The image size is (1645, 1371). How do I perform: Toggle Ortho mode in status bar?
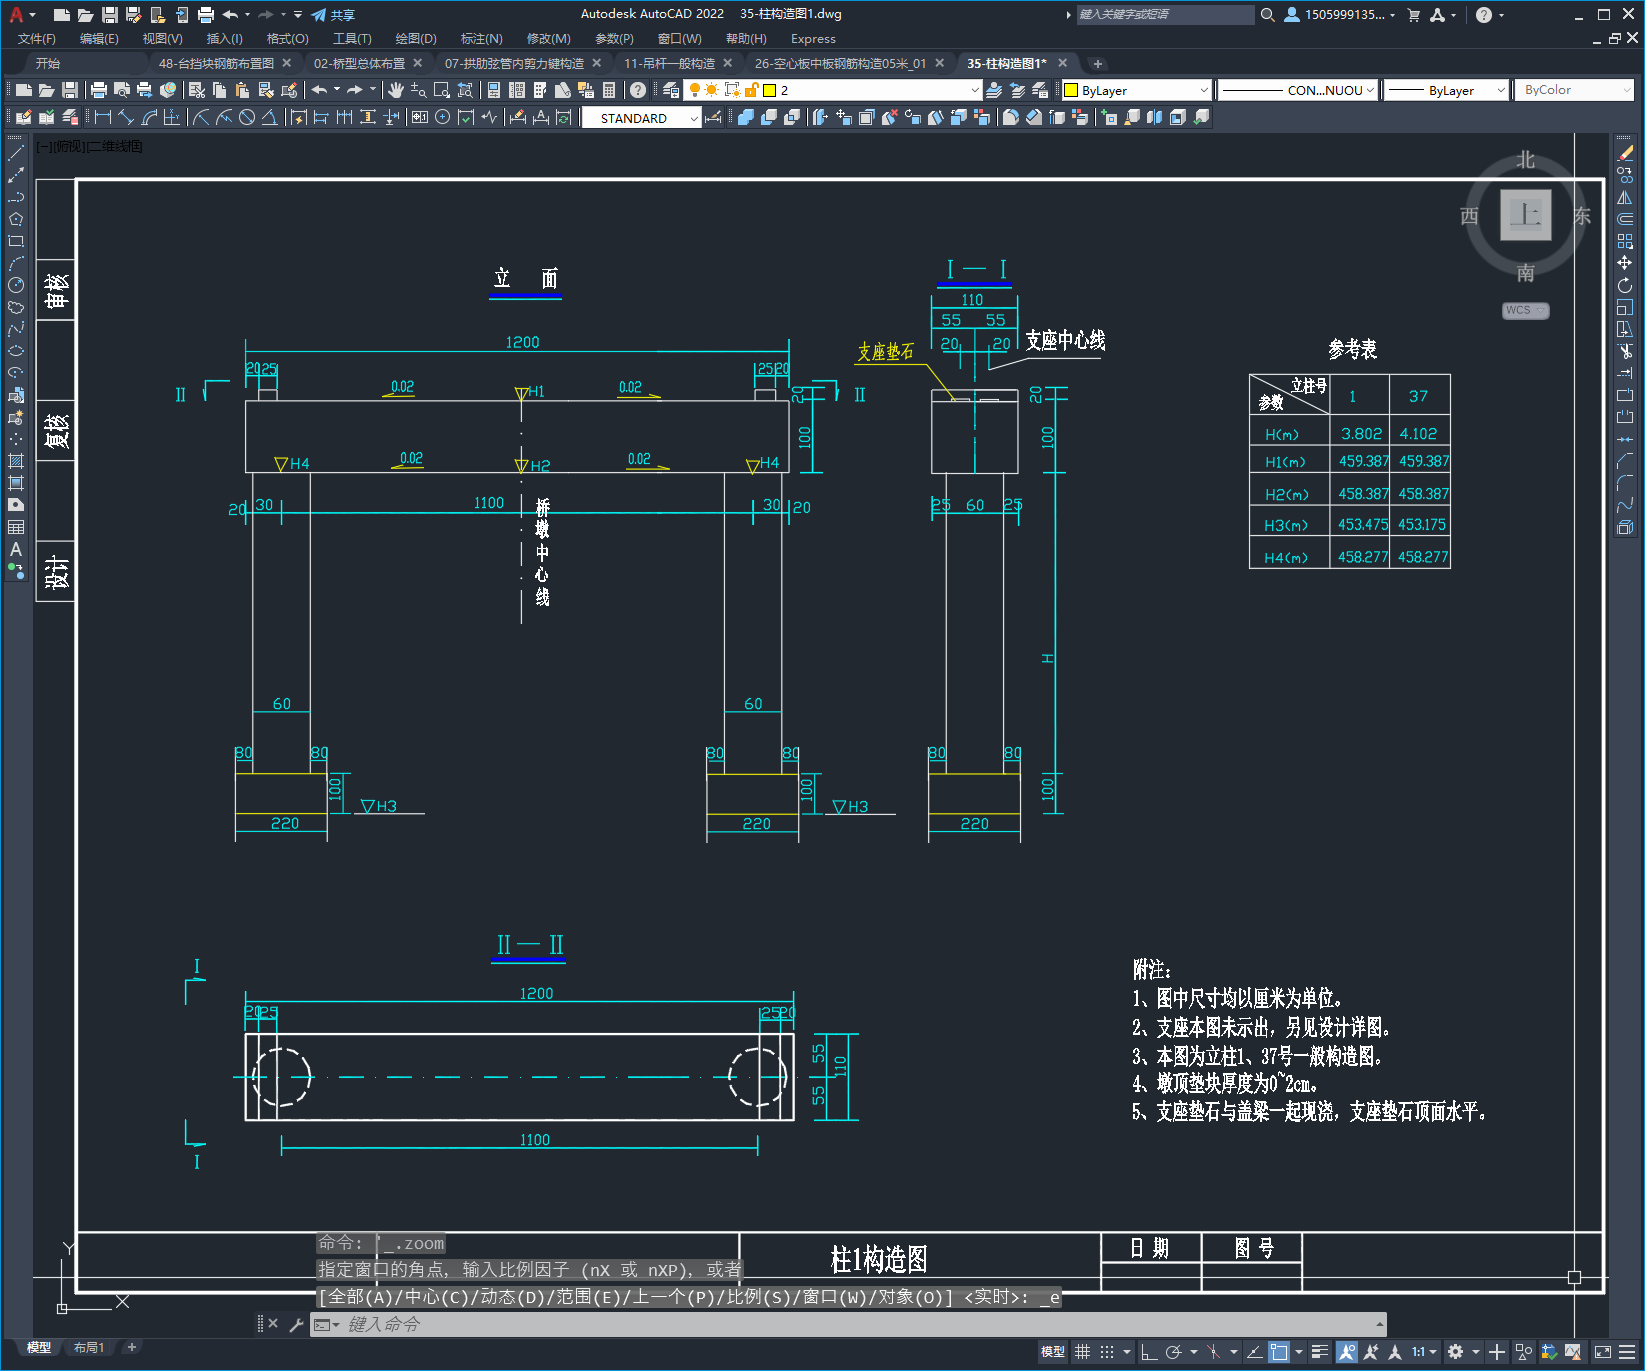[x=1149, y=1352]
